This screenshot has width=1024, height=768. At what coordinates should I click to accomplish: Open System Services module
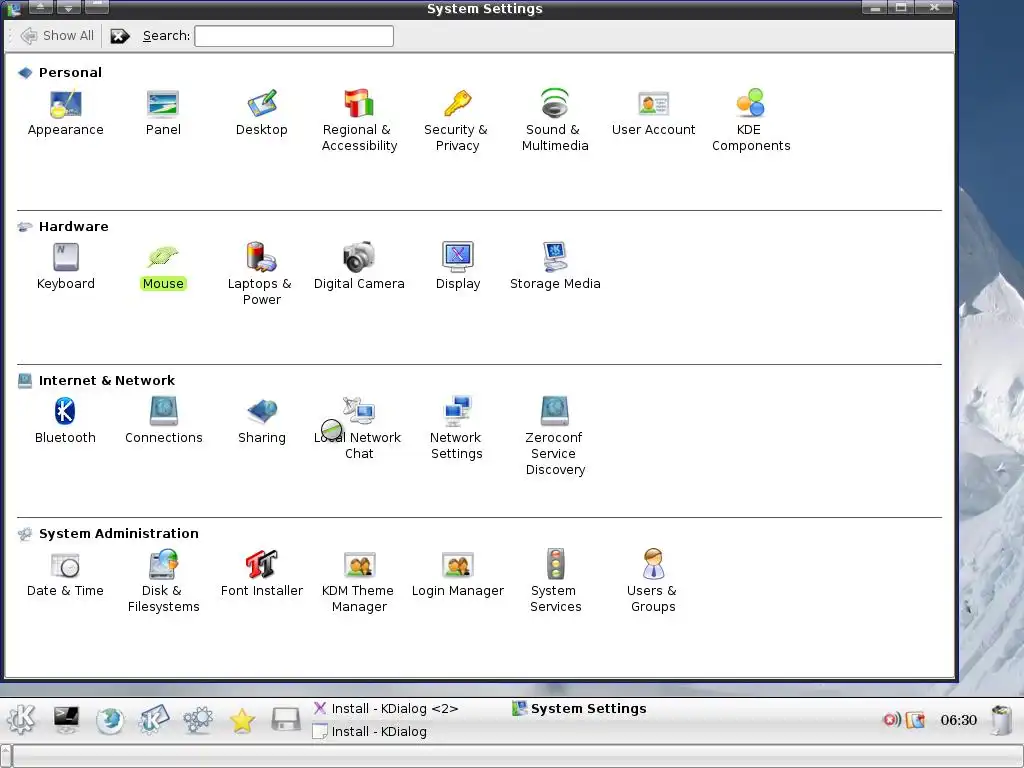[555, 582]
